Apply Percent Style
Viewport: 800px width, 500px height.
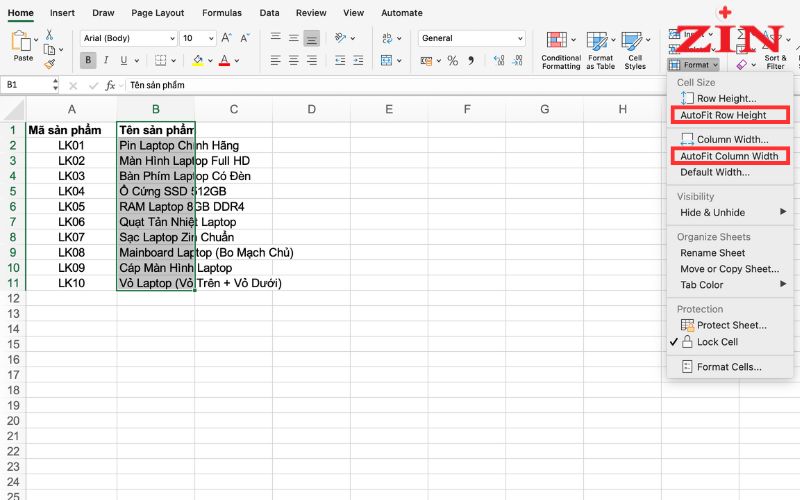453,61
